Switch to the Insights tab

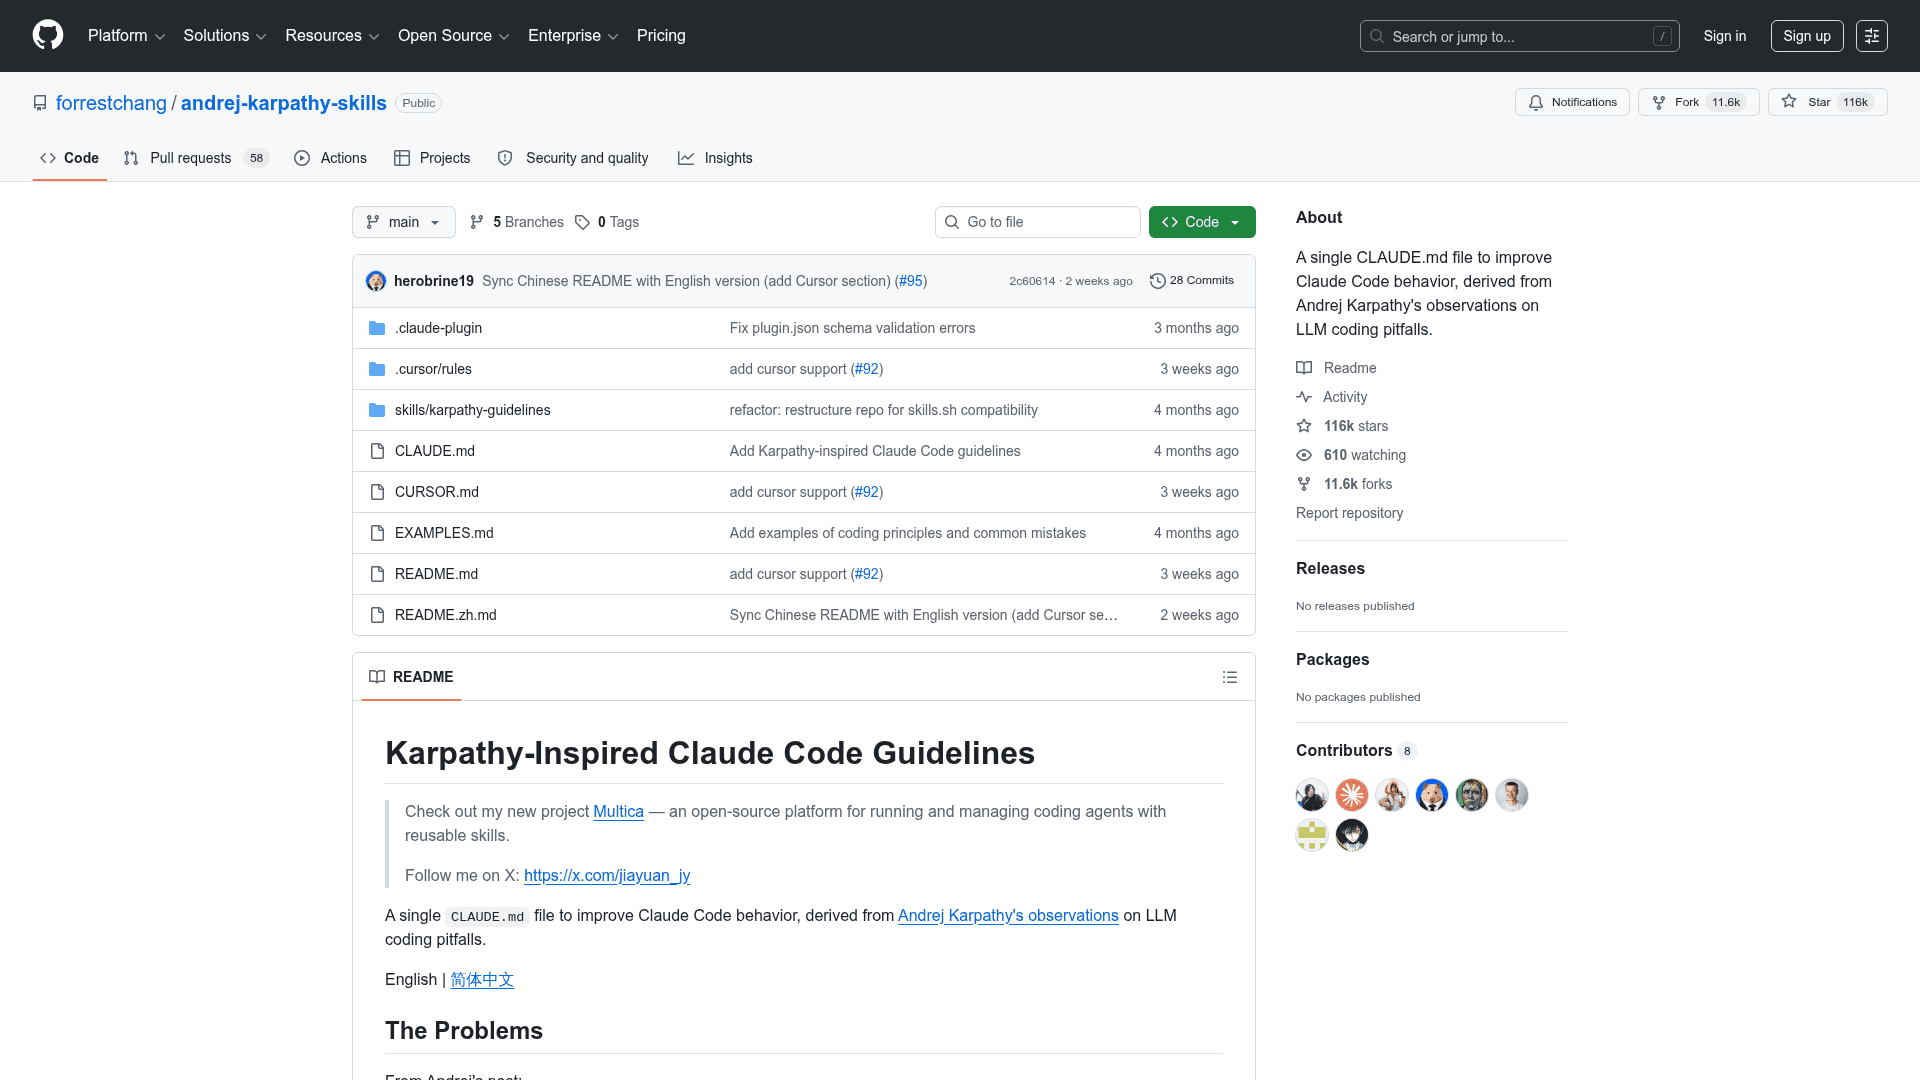click(x=715, y=158)
